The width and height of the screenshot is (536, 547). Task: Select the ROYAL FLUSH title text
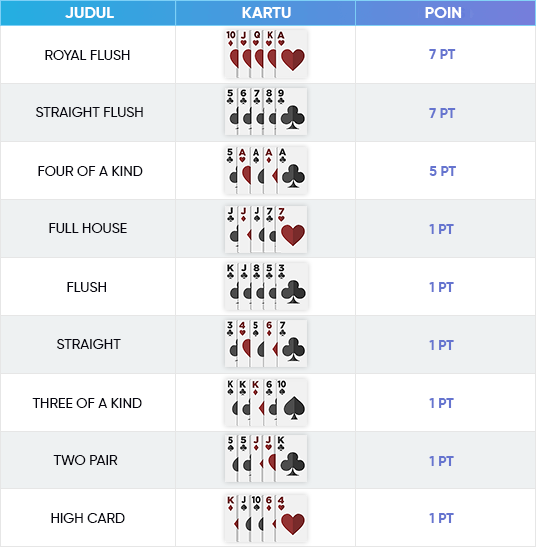tap(87, 55)
